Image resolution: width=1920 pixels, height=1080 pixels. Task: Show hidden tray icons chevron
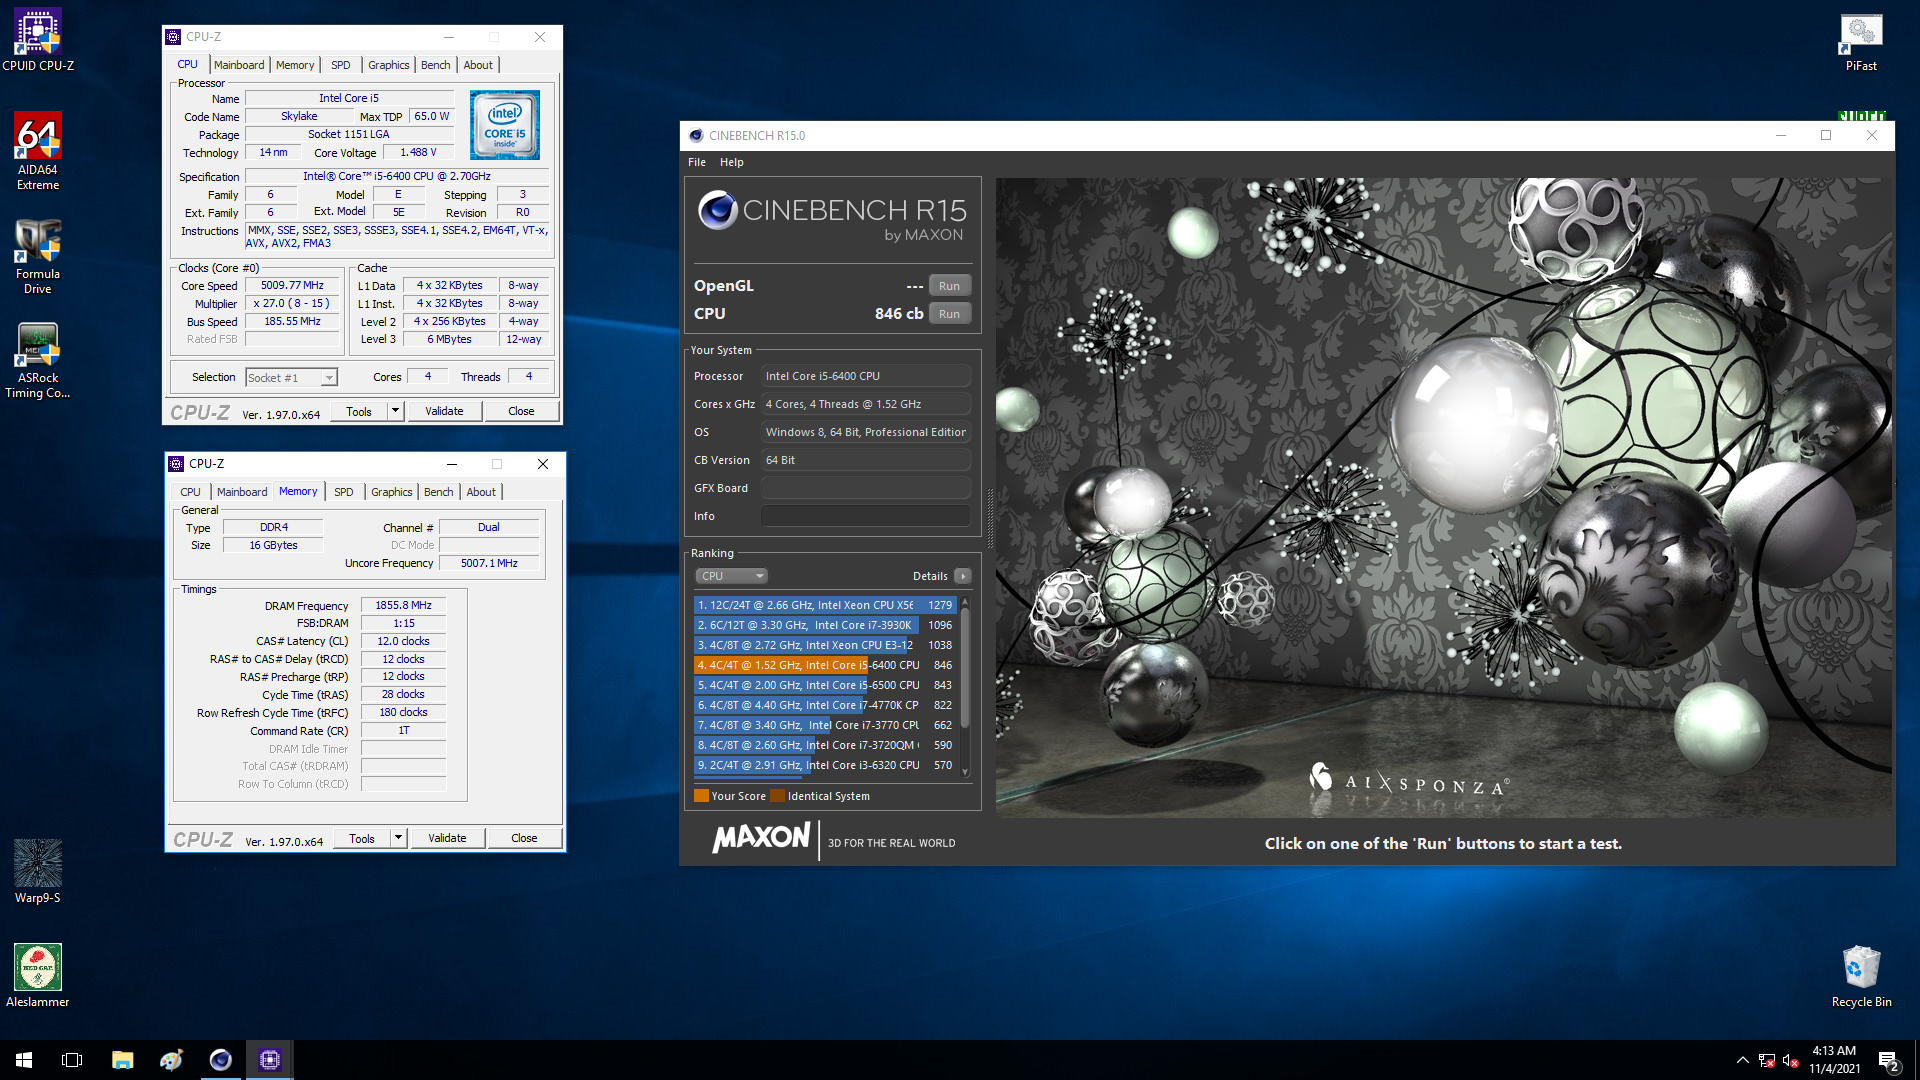(x=1742, y=1060)
